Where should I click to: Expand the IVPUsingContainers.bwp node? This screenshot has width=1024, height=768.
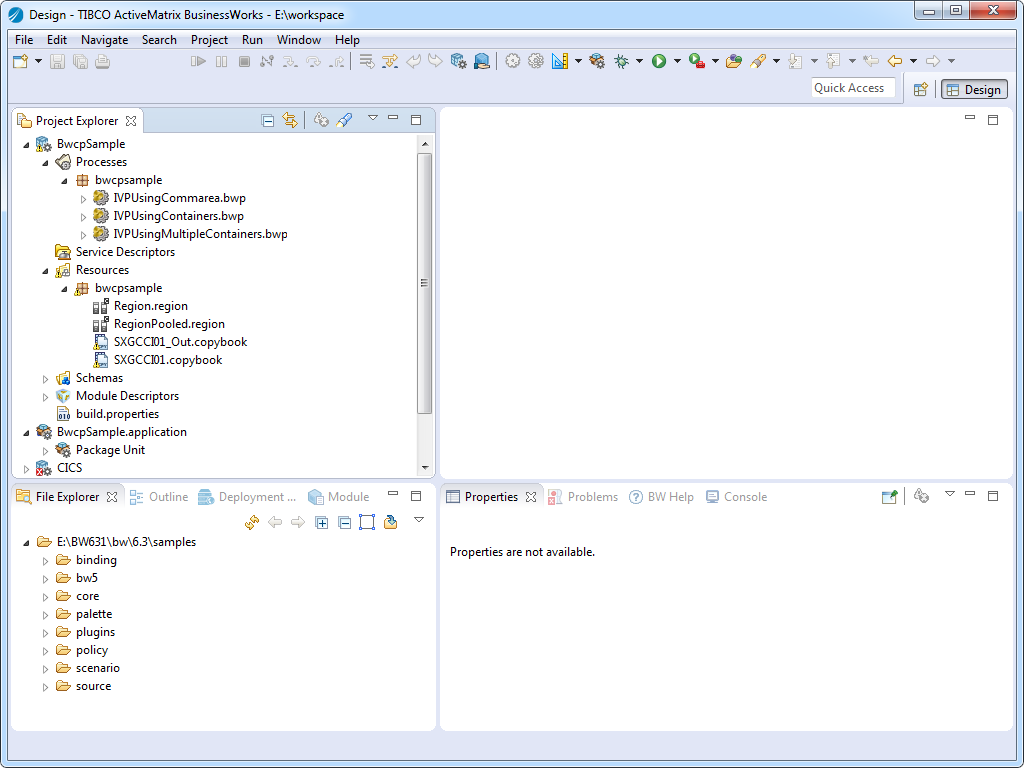tap(84, 217)
